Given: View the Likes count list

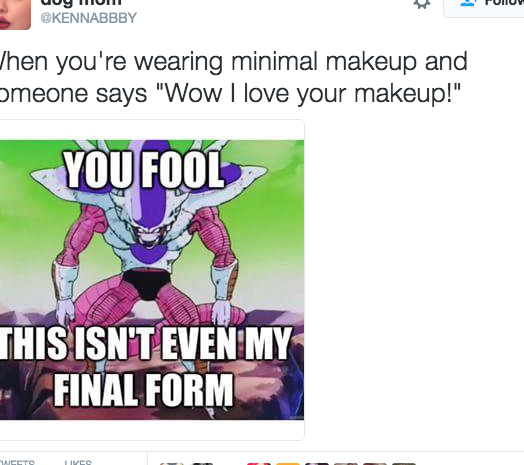Looking at the screenshot, I should click(78, 463).
